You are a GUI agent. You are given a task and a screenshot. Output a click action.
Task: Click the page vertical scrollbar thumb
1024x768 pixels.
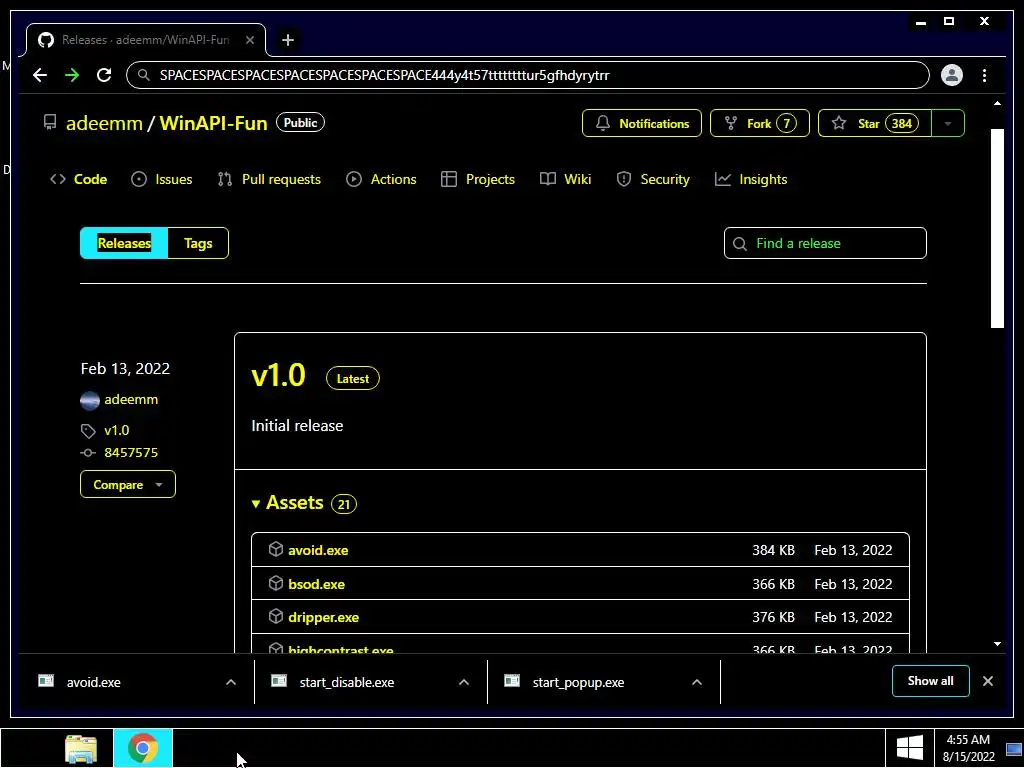point(997,228)
